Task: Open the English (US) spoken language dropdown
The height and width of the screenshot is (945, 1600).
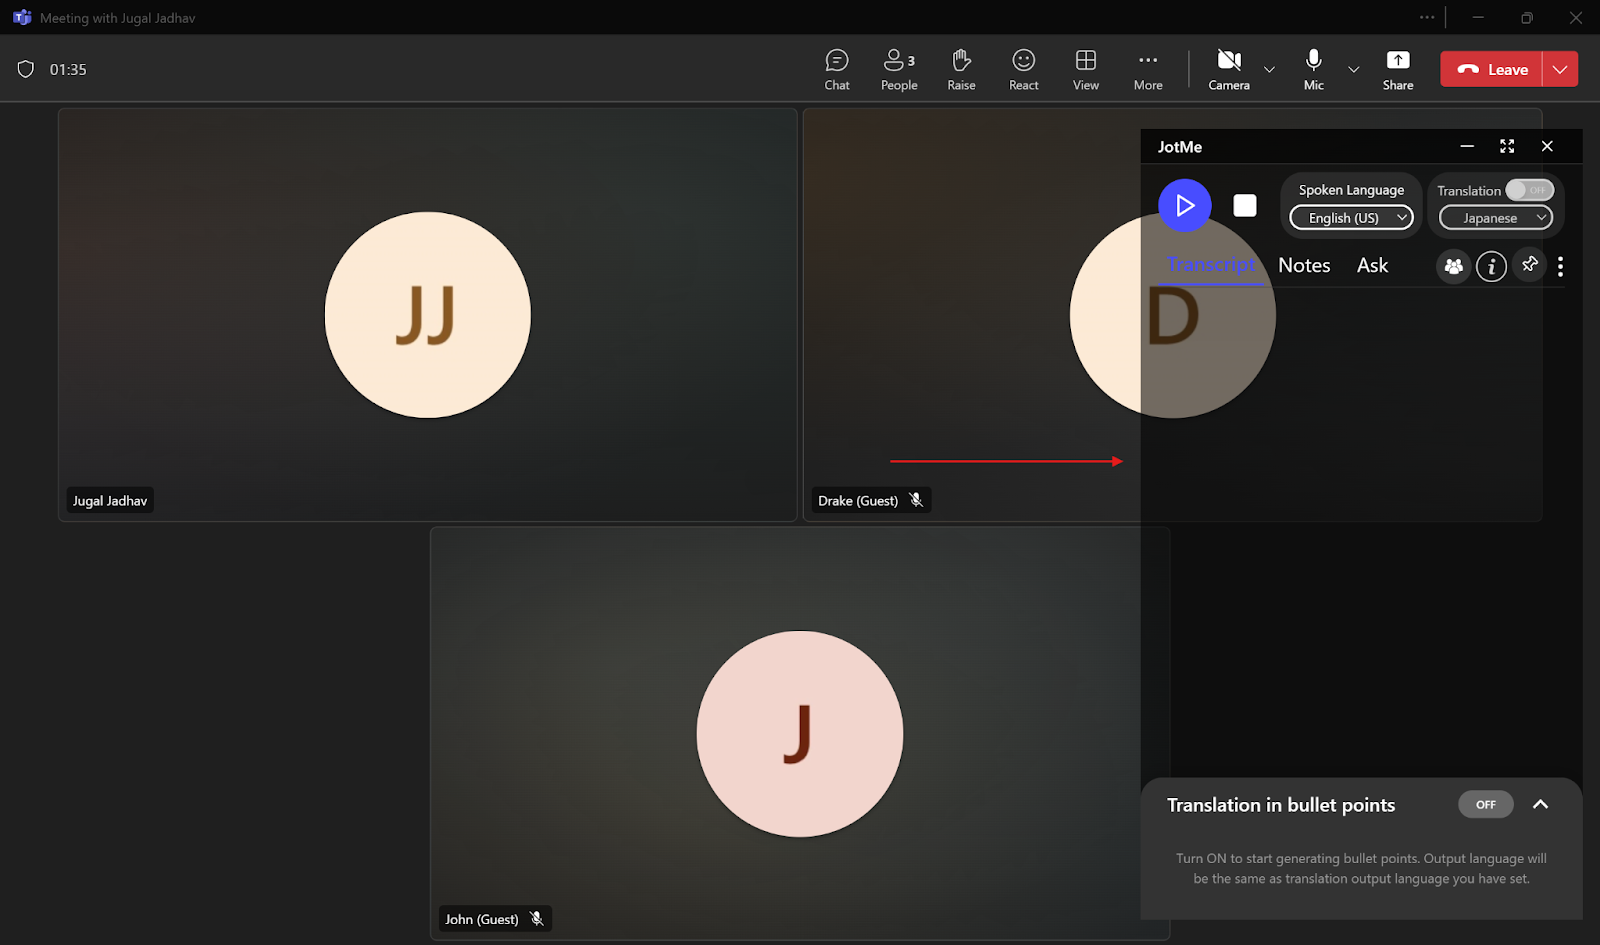Action: [x=1351, y=218]
